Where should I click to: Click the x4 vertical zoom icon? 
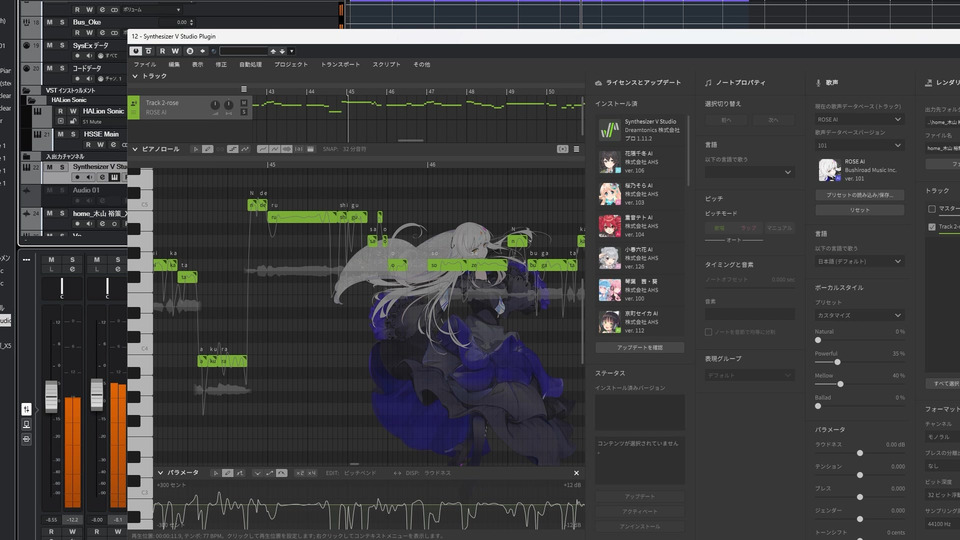pyautogui.click(x=312, y=473)
